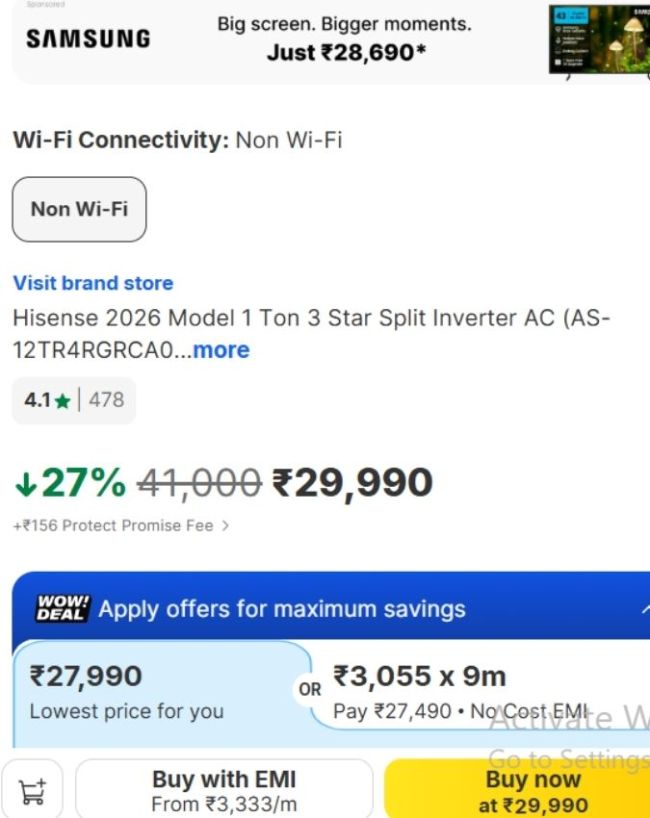The height and width of the screenshot is (818, 650).
Task: Click the OR separator badge
Action: click(310, 689)
